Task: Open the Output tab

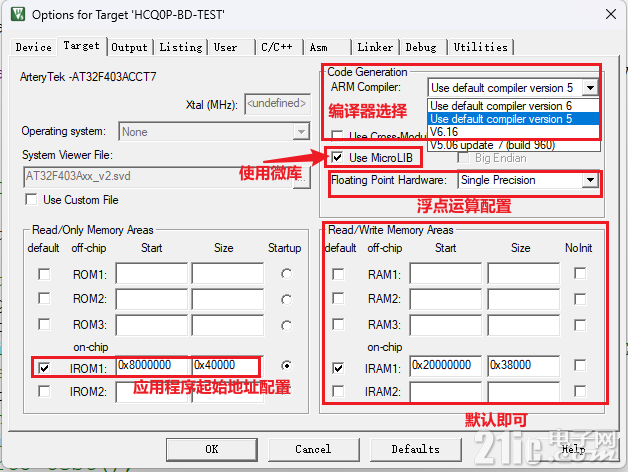Action: (x=129, y=47)
